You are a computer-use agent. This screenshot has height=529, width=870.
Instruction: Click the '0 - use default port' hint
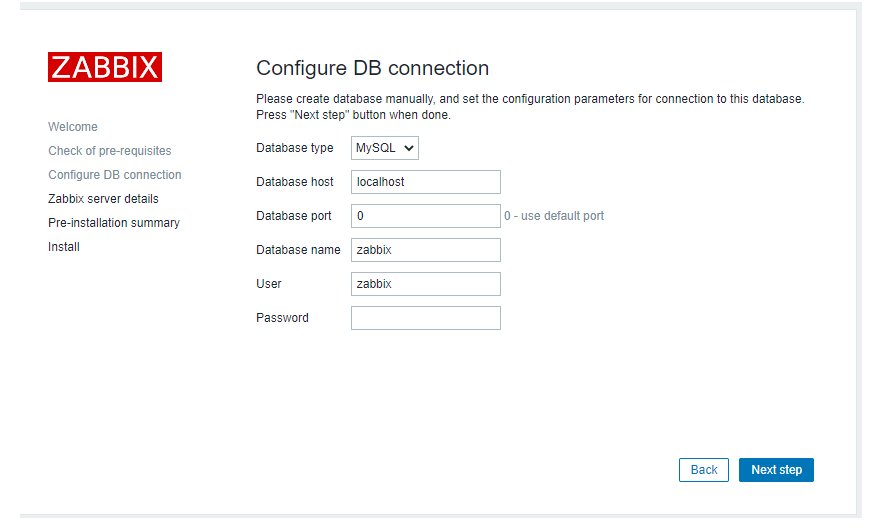click(x=554, y=216)
